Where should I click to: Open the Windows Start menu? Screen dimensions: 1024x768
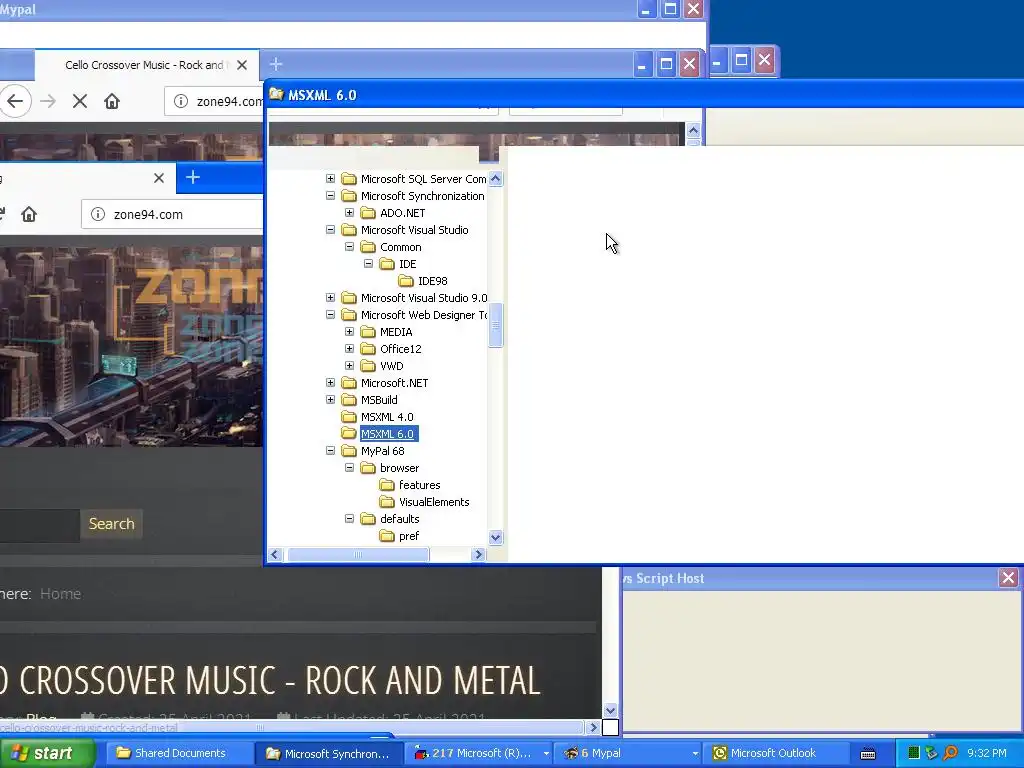(47, 753)
